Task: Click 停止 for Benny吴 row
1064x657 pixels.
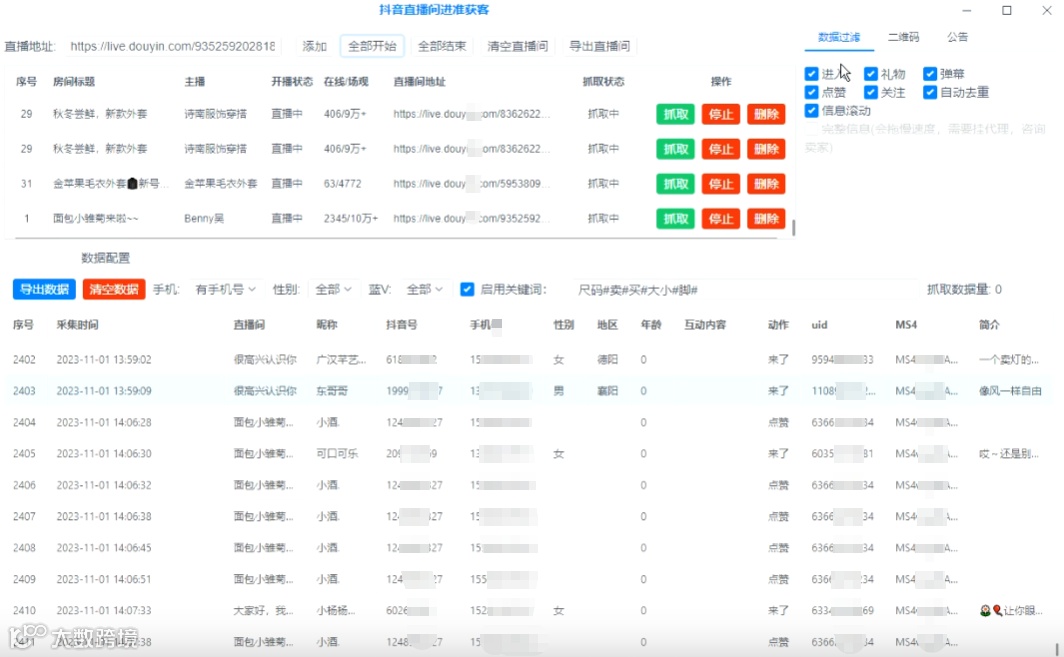Action: point(721,219)
